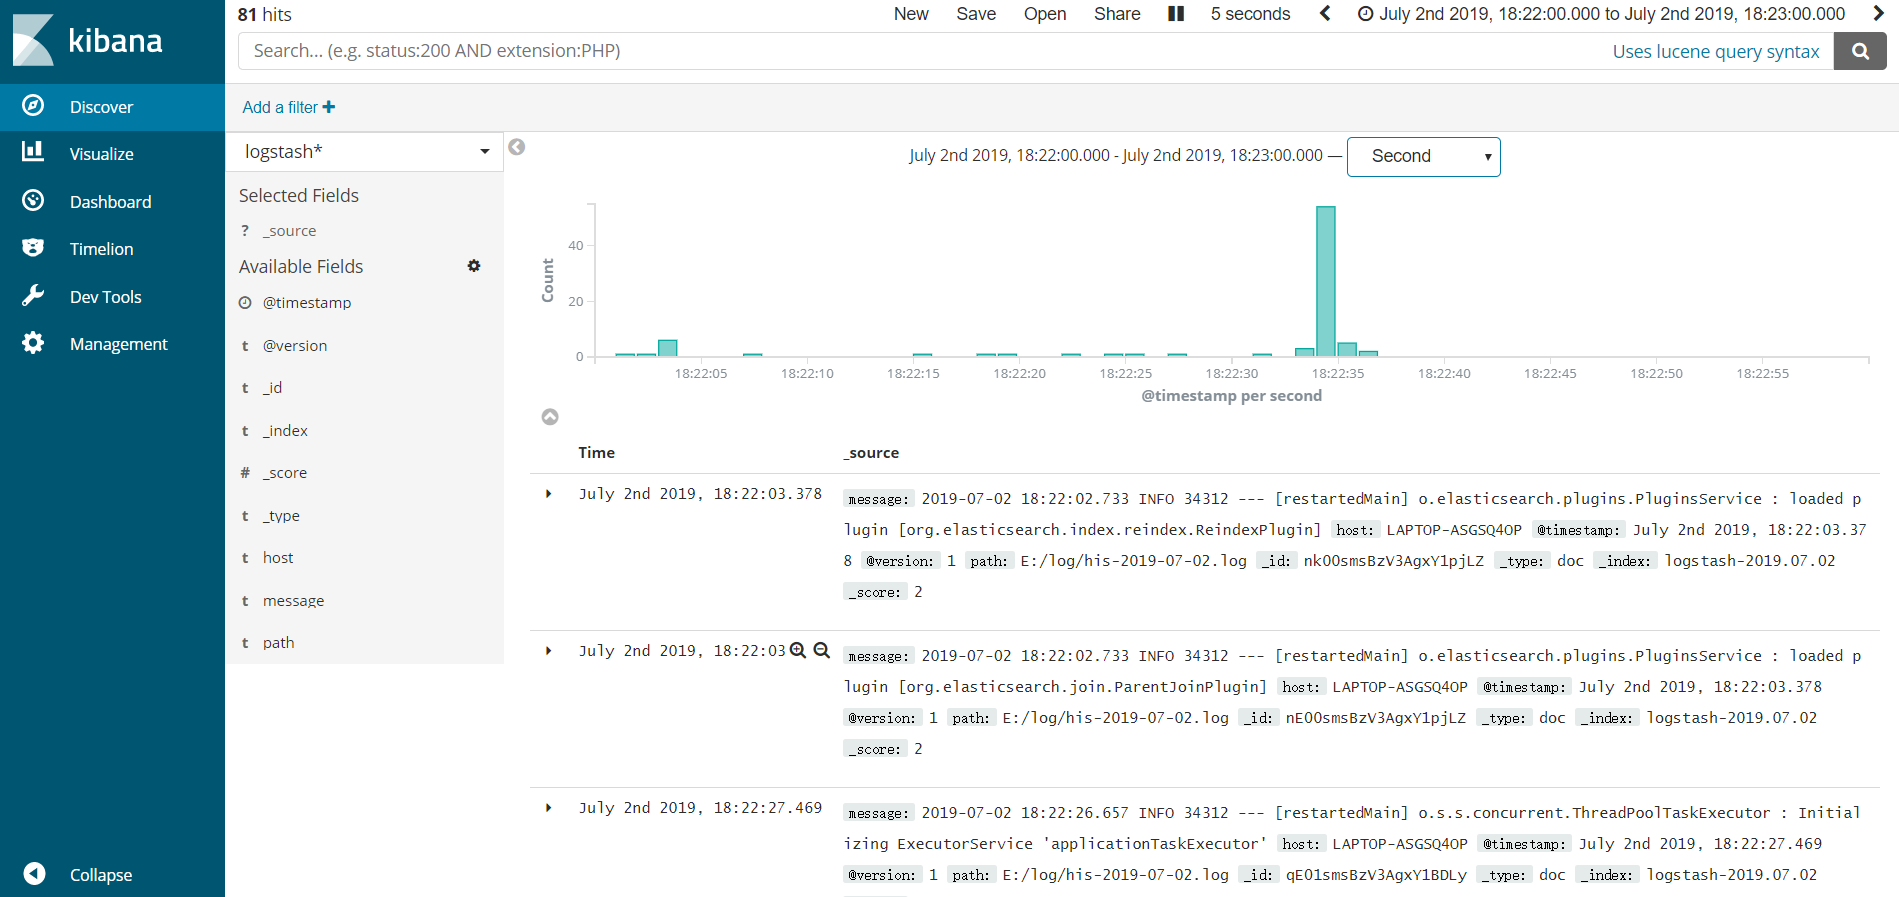Go to Dashboard
The height and width of the screenshot is (897, 1899).
pos(112,202)
